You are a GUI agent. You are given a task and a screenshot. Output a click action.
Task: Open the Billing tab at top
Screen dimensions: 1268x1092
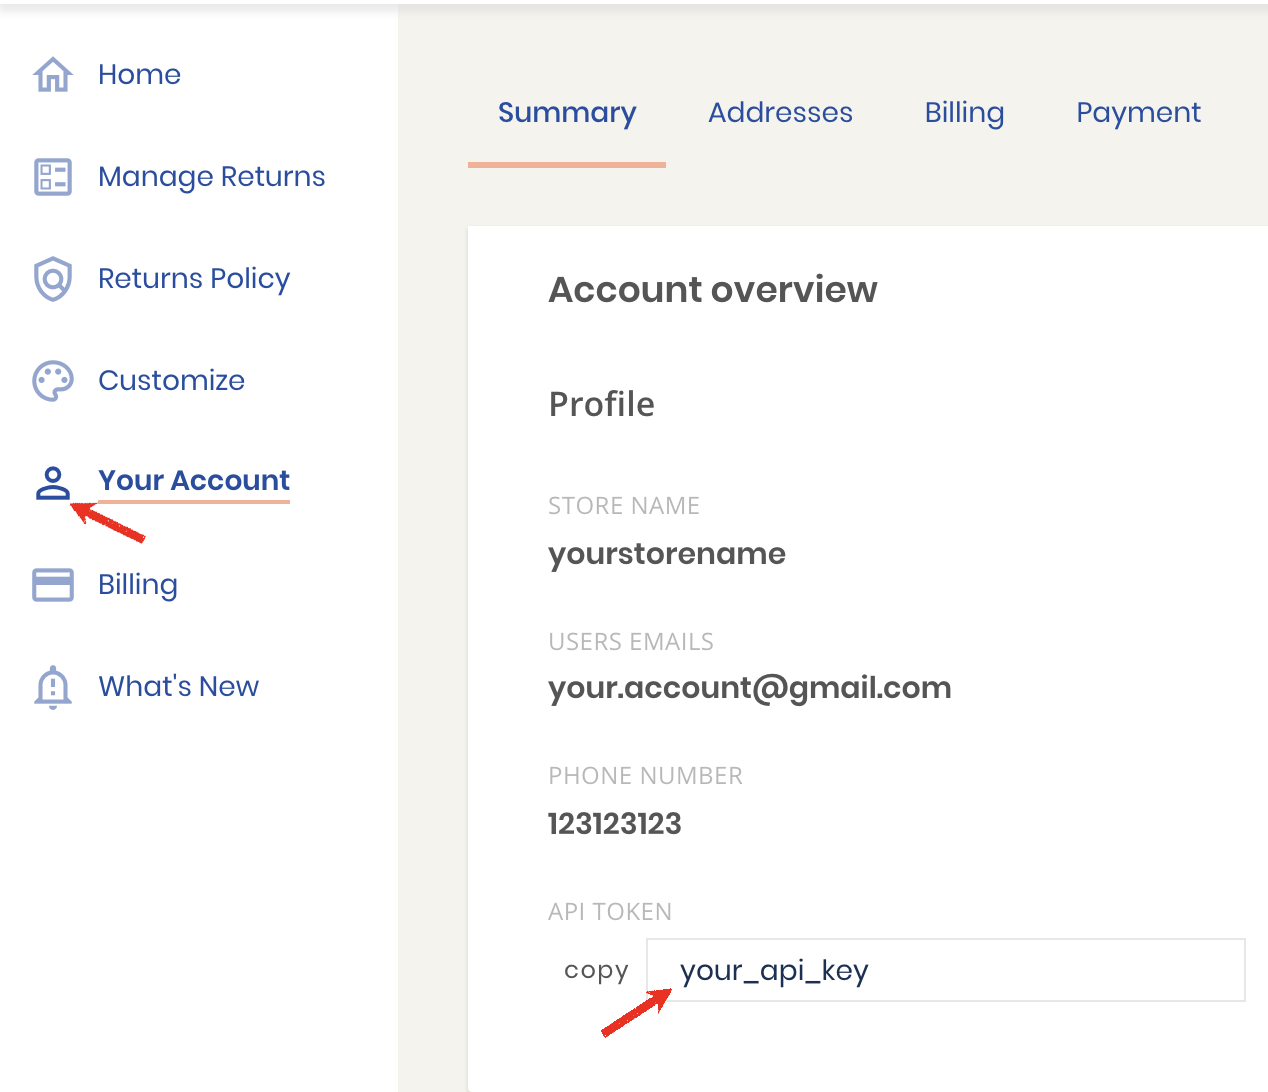[964, 113]
